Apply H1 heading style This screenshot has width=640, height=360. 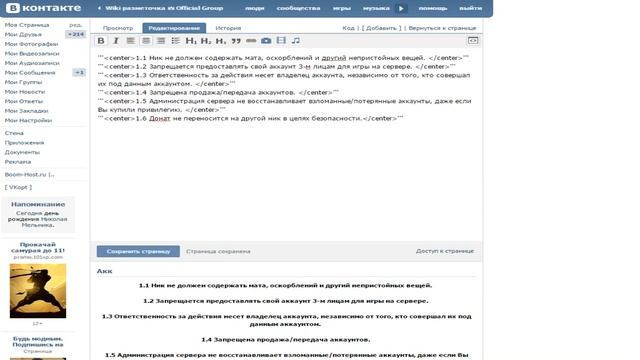coord(191,40)
